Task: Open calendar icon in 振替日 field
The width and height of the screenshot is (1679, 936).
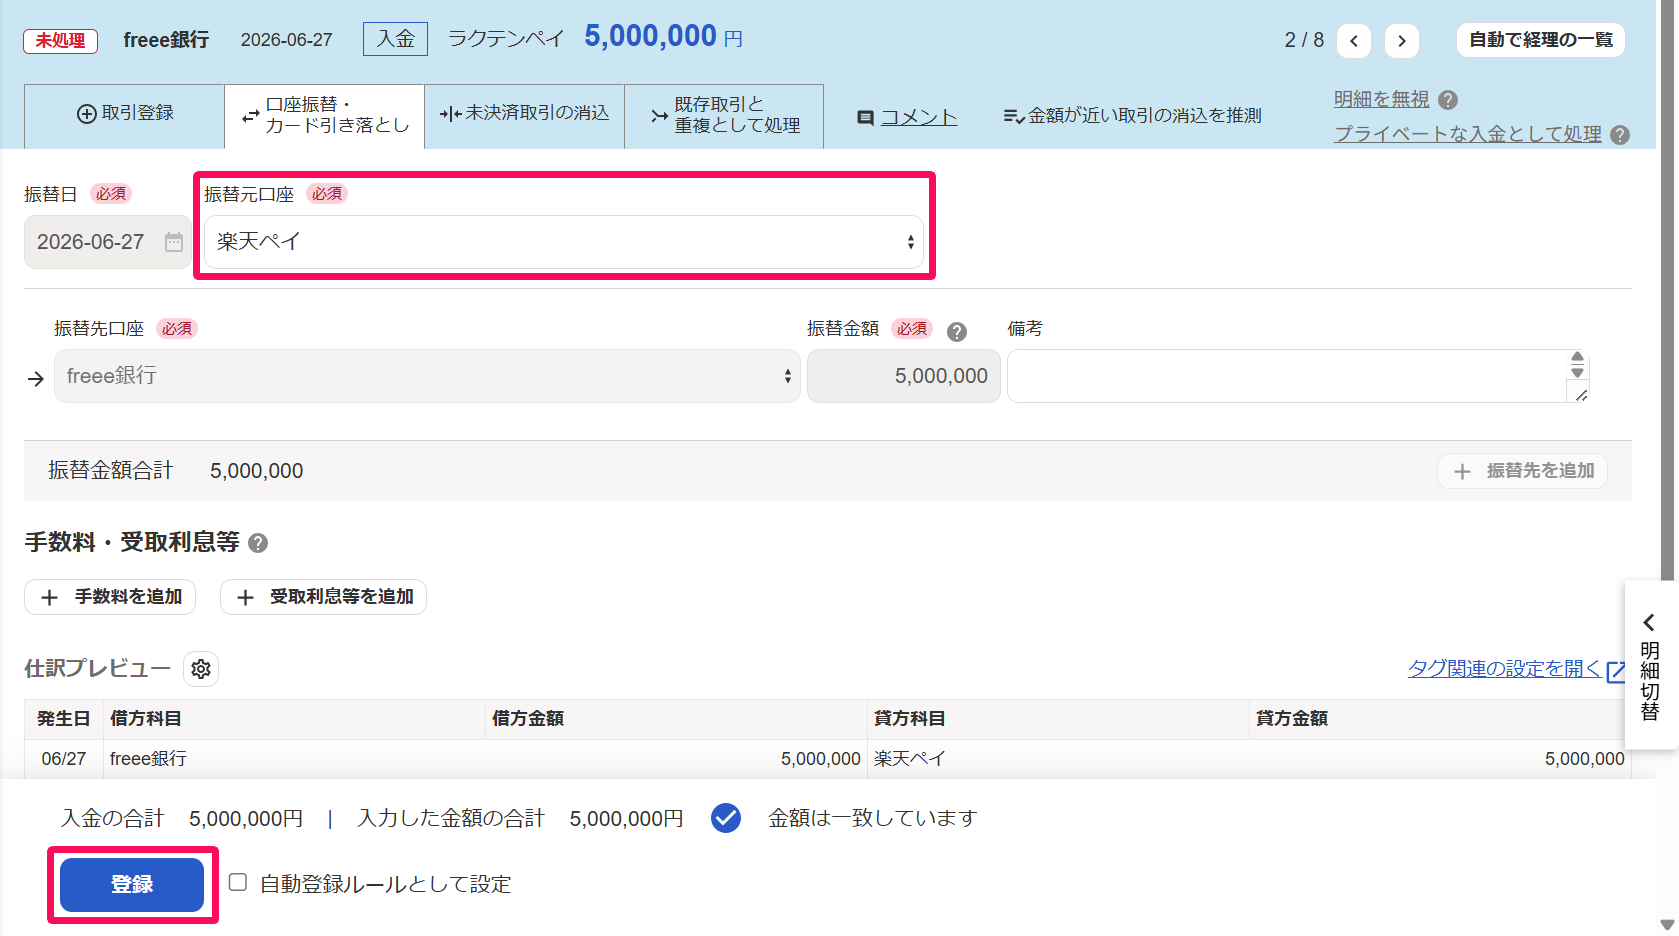Action: pos(174,242)
